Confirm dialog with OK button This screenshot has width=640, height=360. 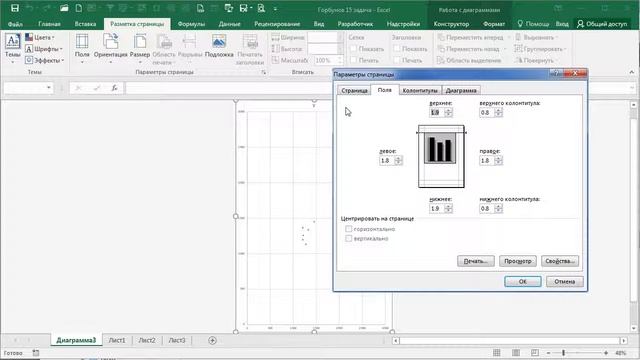522,282
